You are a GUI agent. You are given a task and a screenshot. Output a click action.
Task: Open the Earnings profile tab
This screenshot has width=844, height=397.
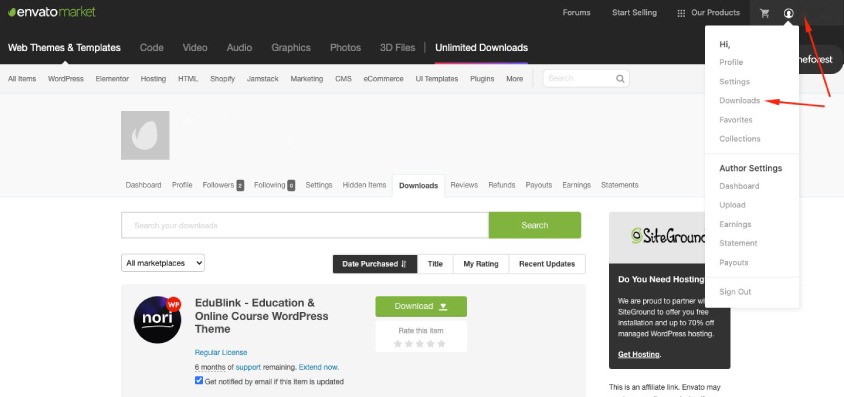click(x=576, y=185)
